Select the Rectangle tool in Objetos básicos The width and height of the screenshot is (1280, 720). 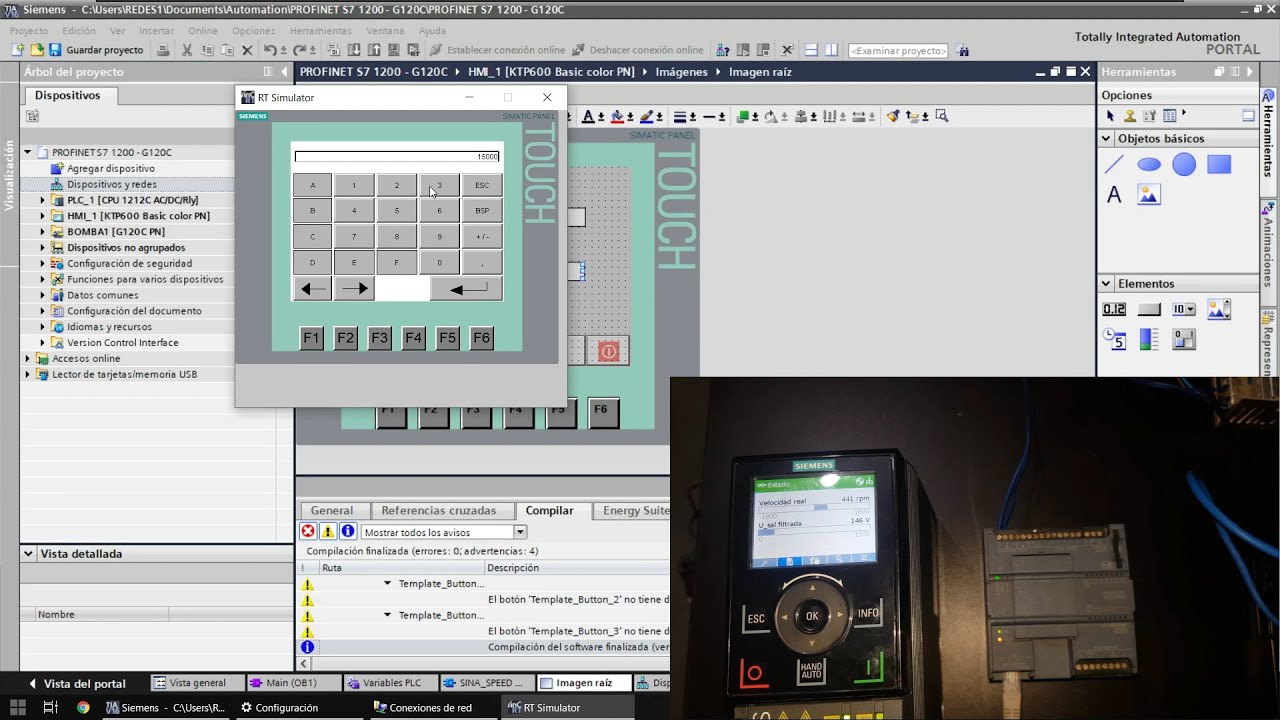point(1219,165)
